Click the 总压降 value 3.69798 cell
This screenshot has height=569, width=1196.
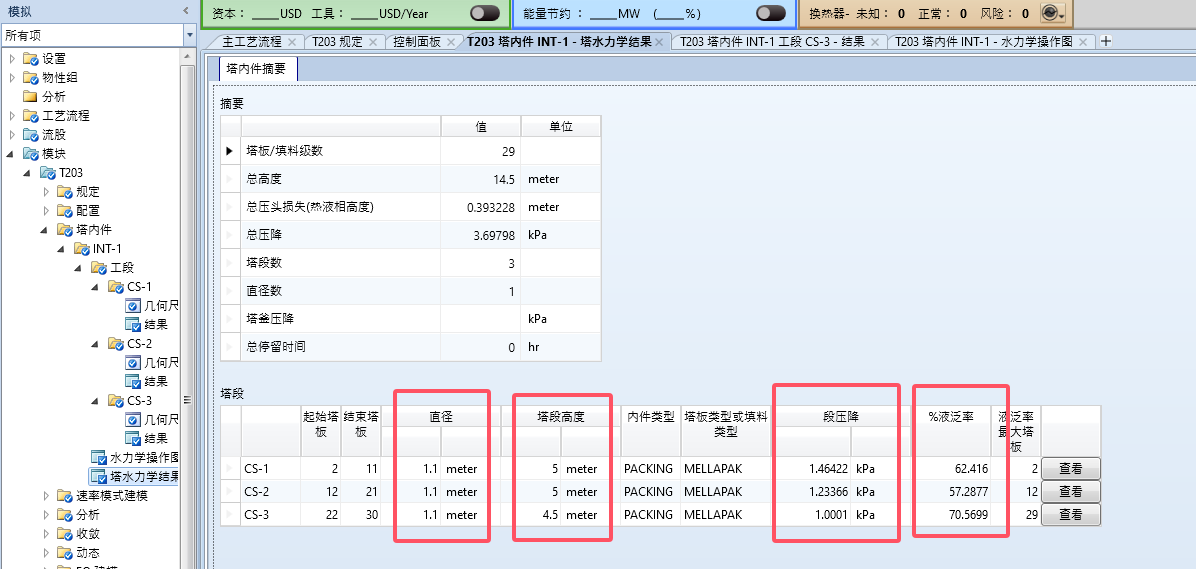tap(481, 235)
